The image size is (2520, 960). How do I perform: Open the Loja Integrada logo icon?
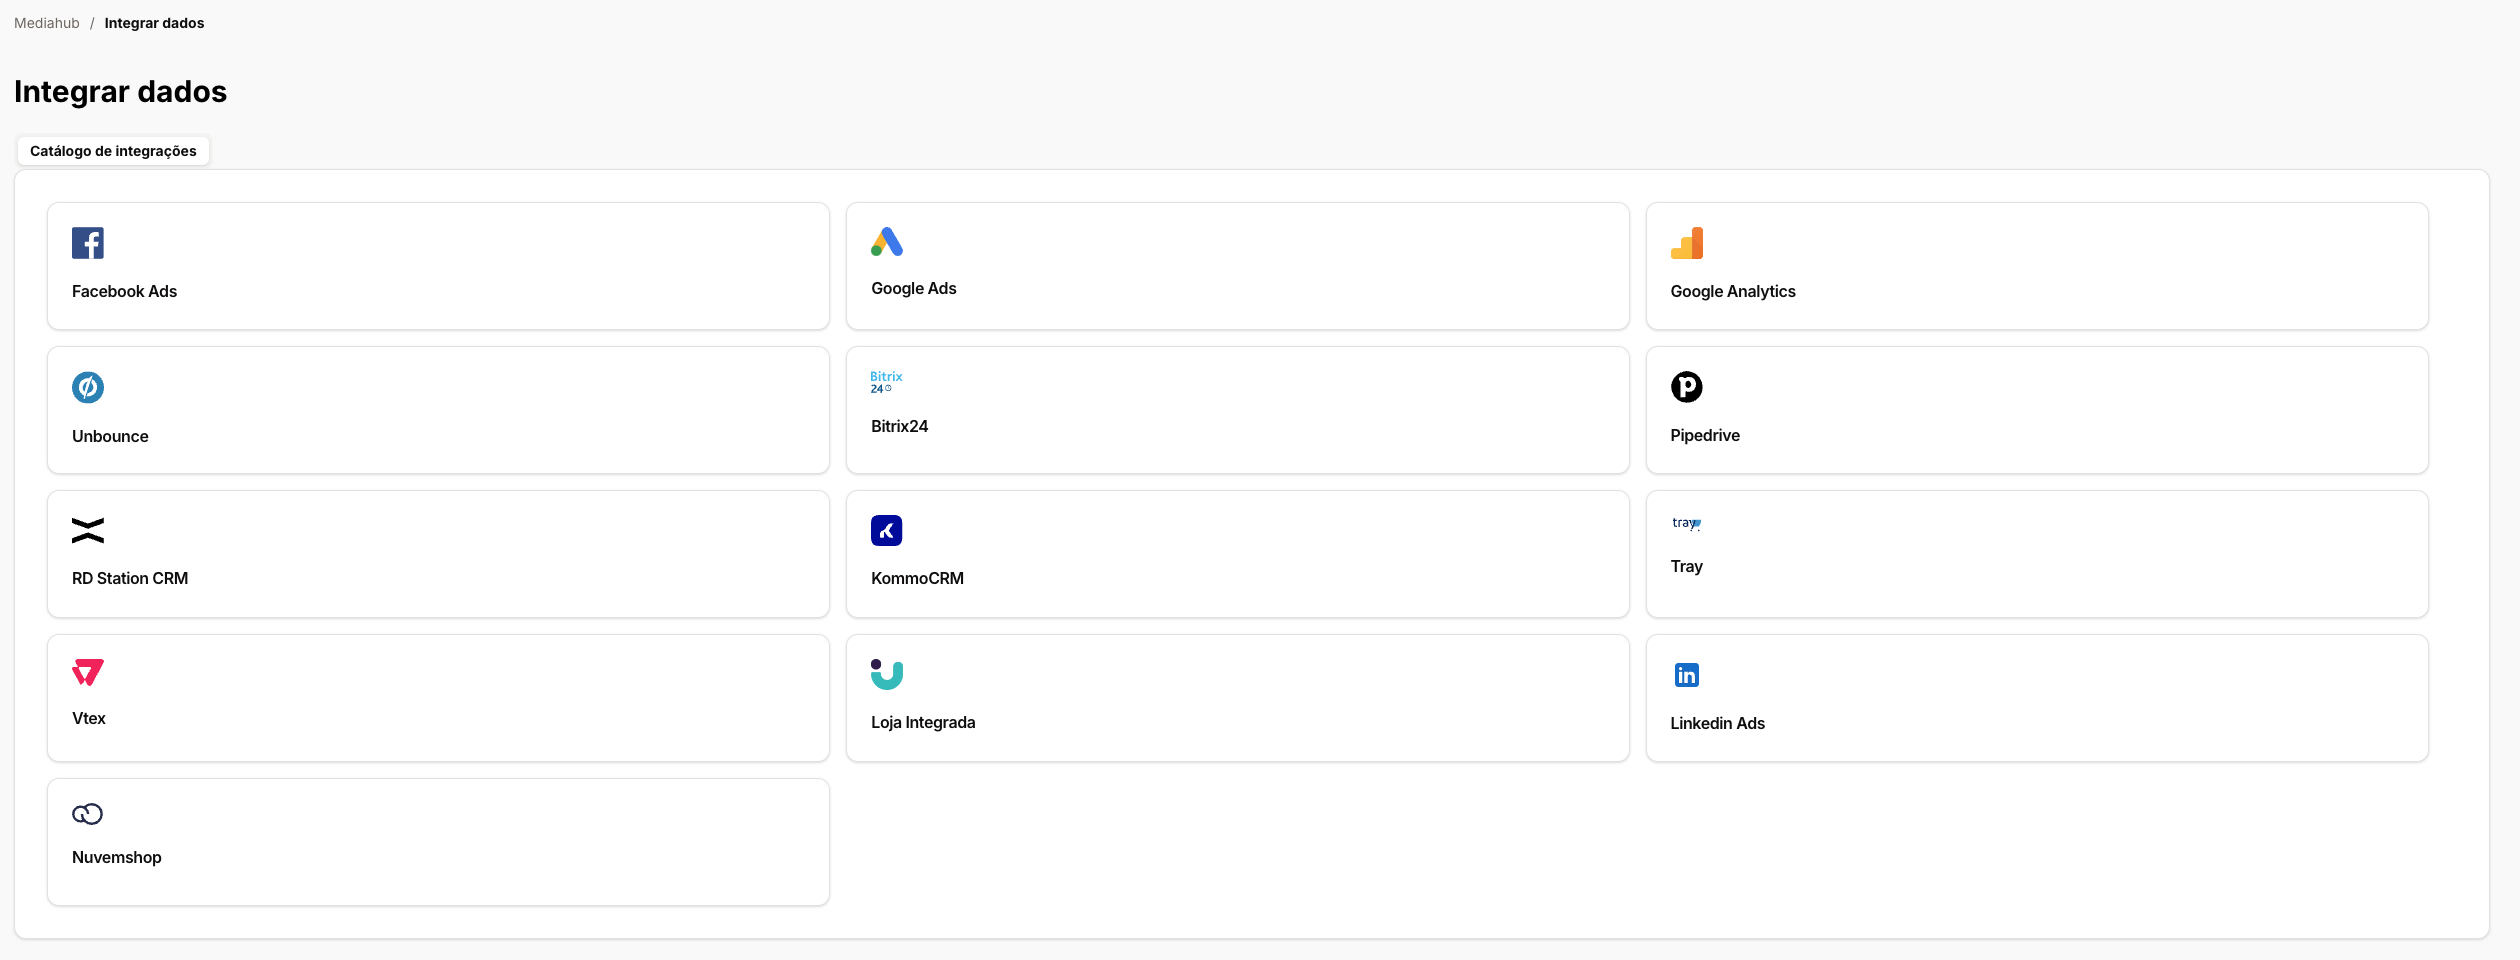(x=886, y=675)
